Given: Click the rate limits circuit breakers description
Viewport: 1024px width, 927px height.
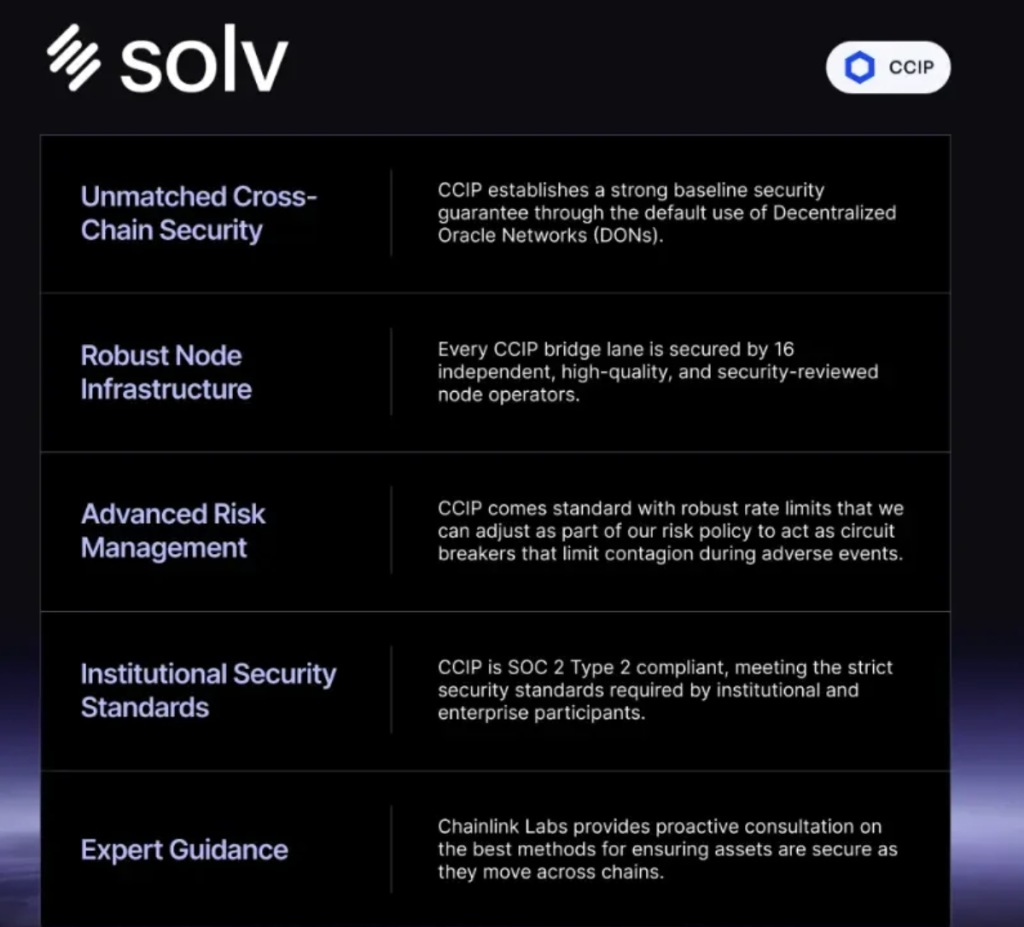Looking at the screenshot, I should point(671,531).
